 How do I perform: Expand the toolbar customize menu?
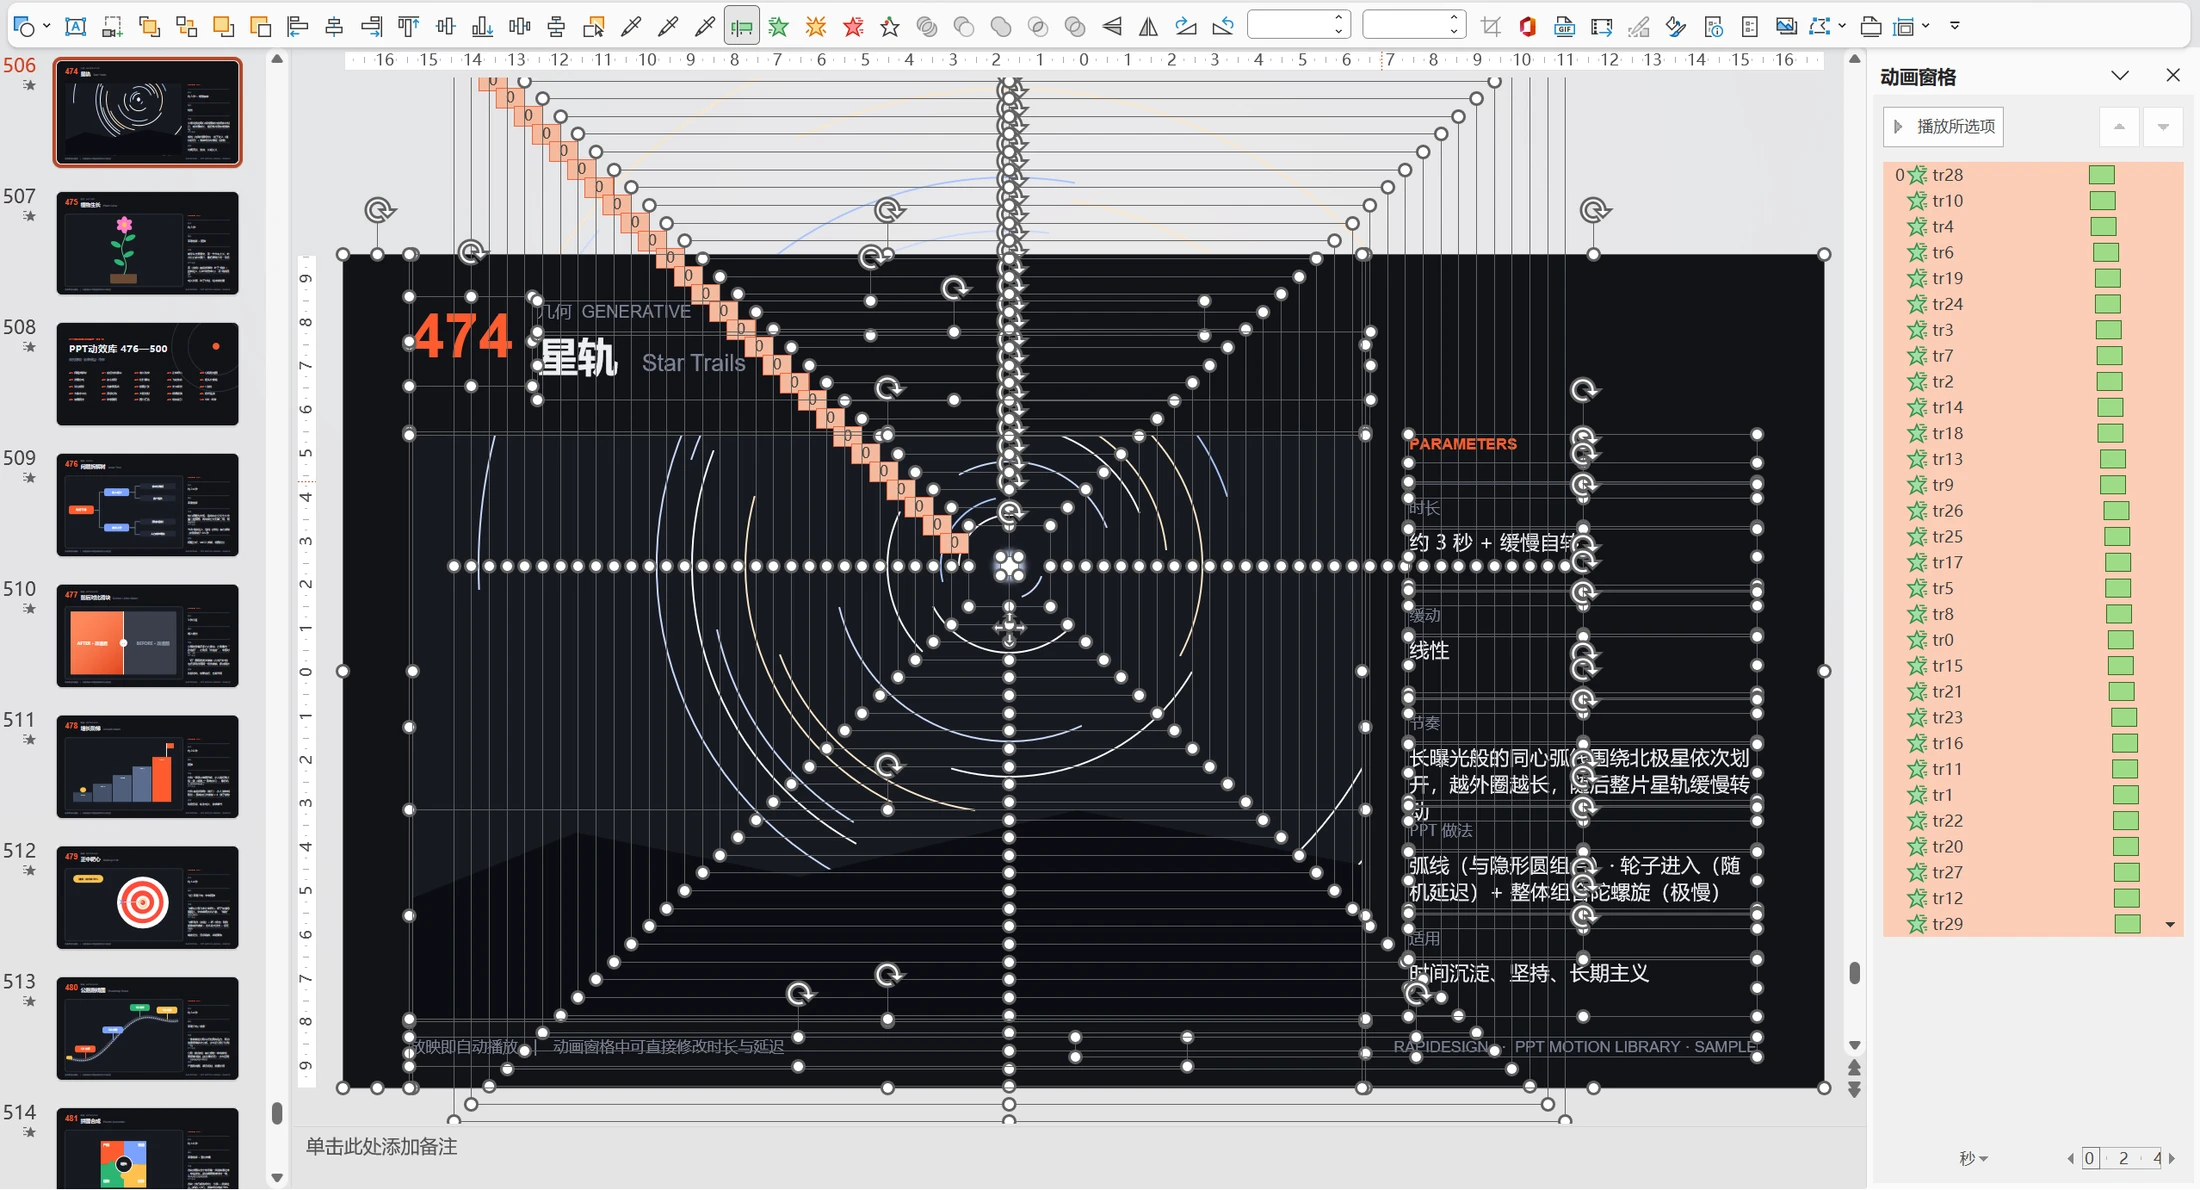tap(1955, 26)
